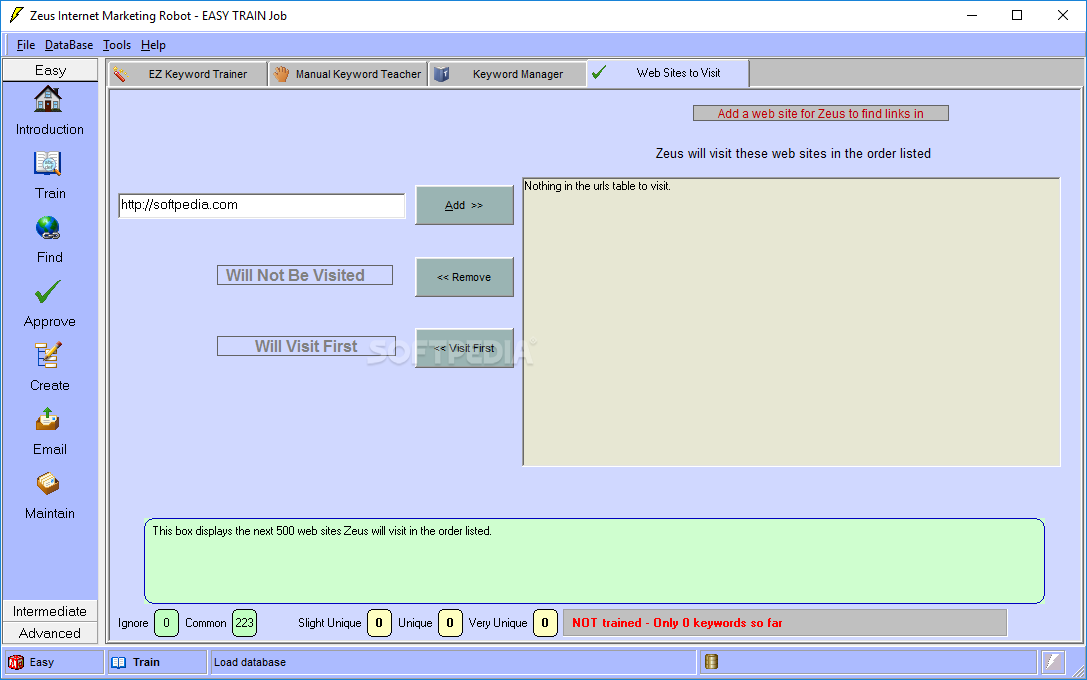1087x680 pixels.
Task: Click the Load database status text
Action: (x=250, y=663)
